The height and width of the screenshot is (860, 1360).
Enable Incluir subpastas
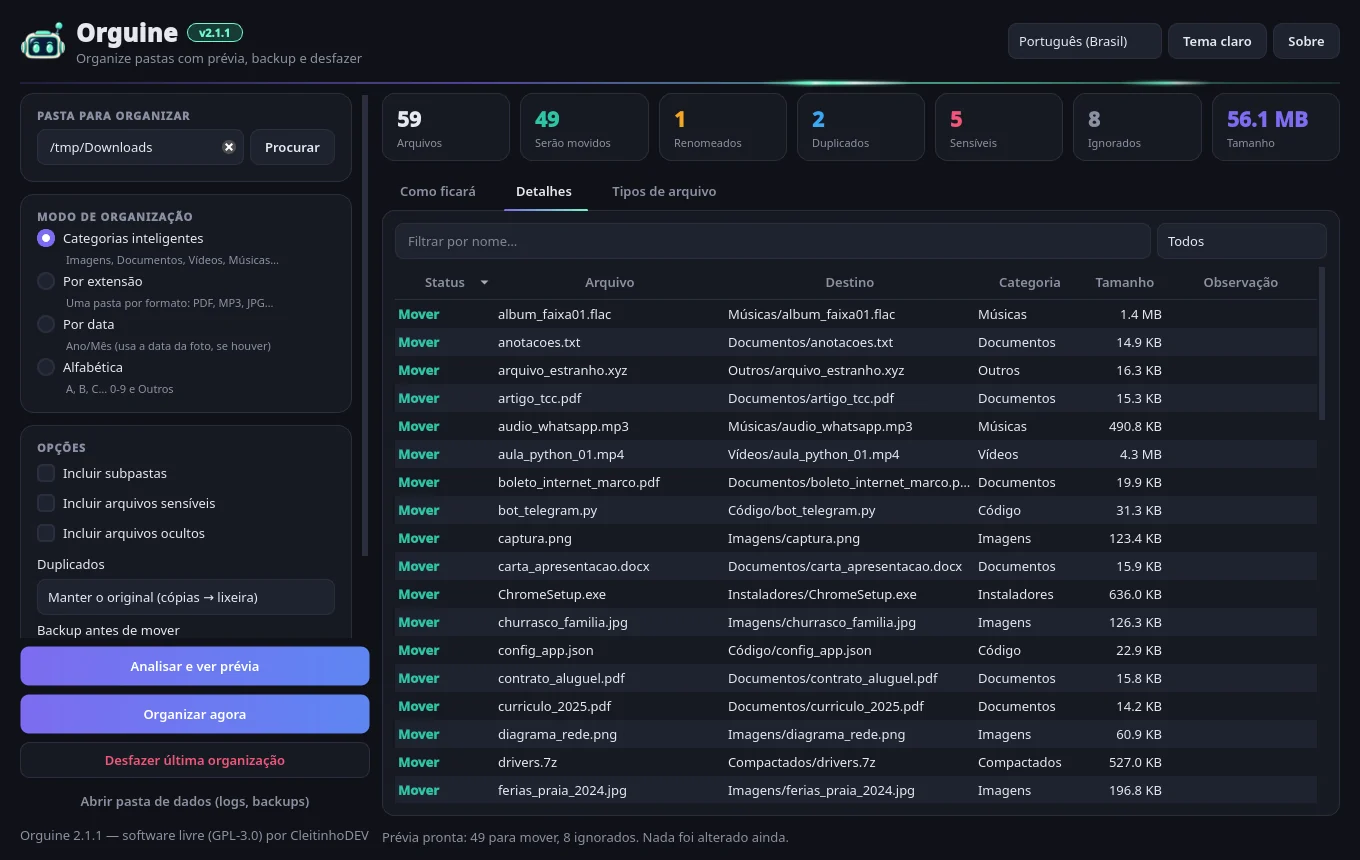point(46,473)
